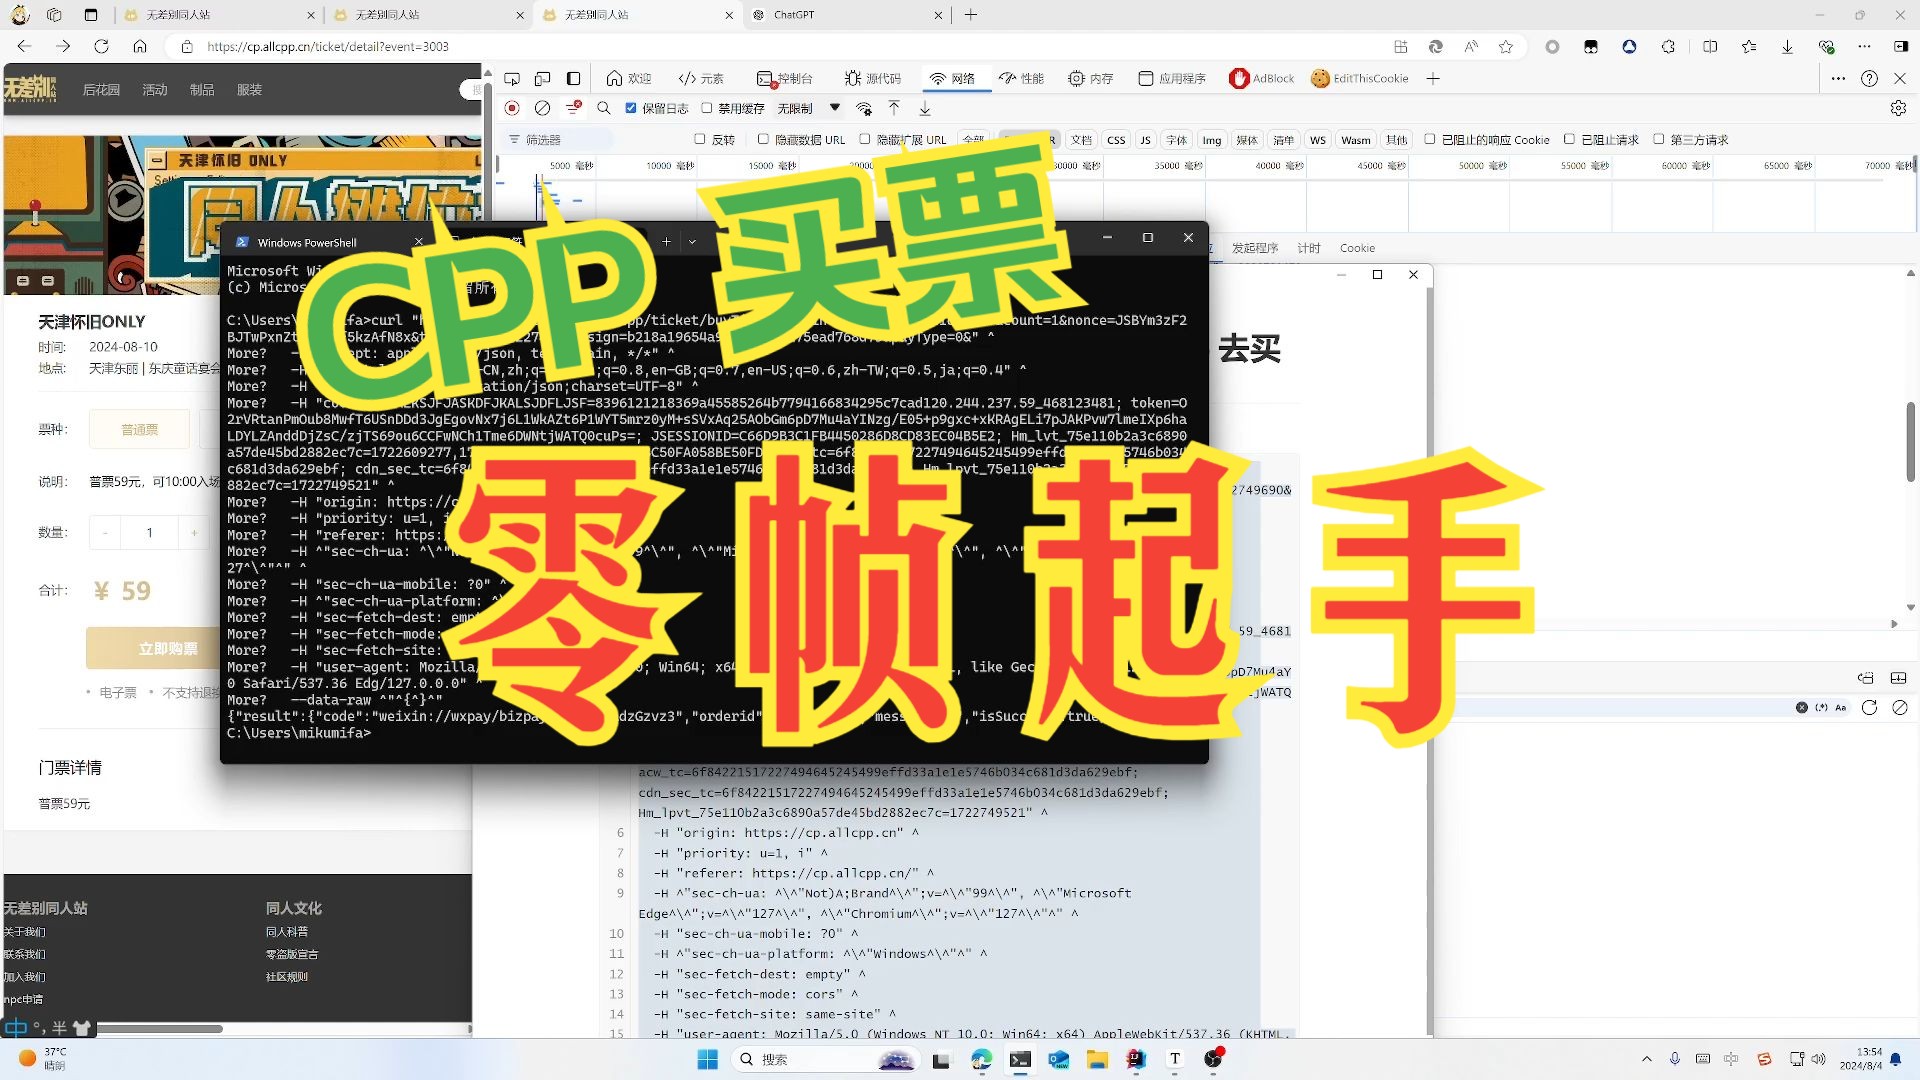Open 关于我们 footer link

[24, 931]
